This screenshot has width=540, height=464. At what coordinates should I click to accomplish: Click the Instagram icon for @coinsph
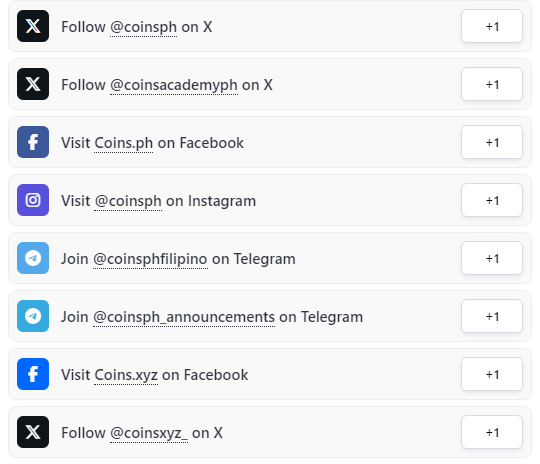[x=33, y=200]
